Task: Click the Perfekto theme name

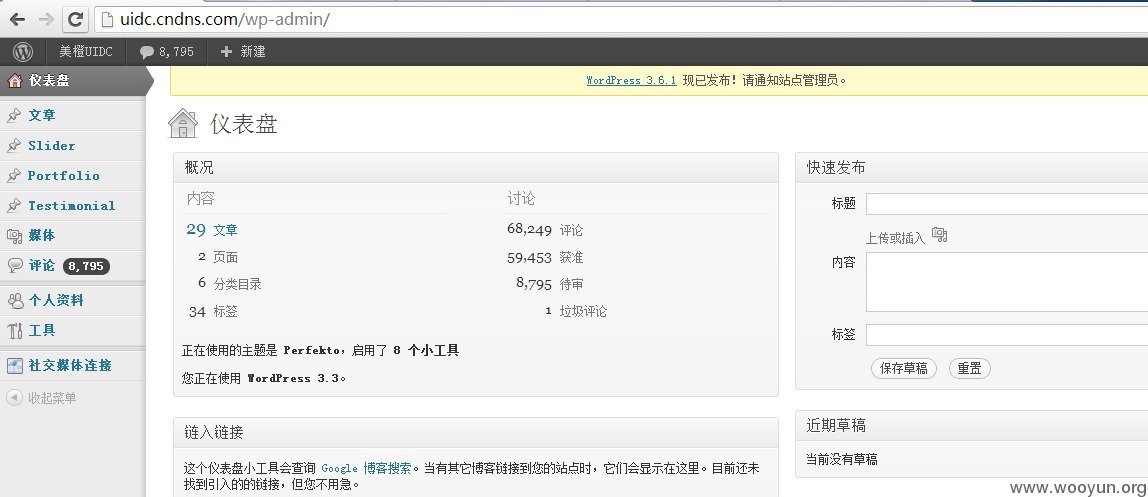Action: (x=311, y=351)
